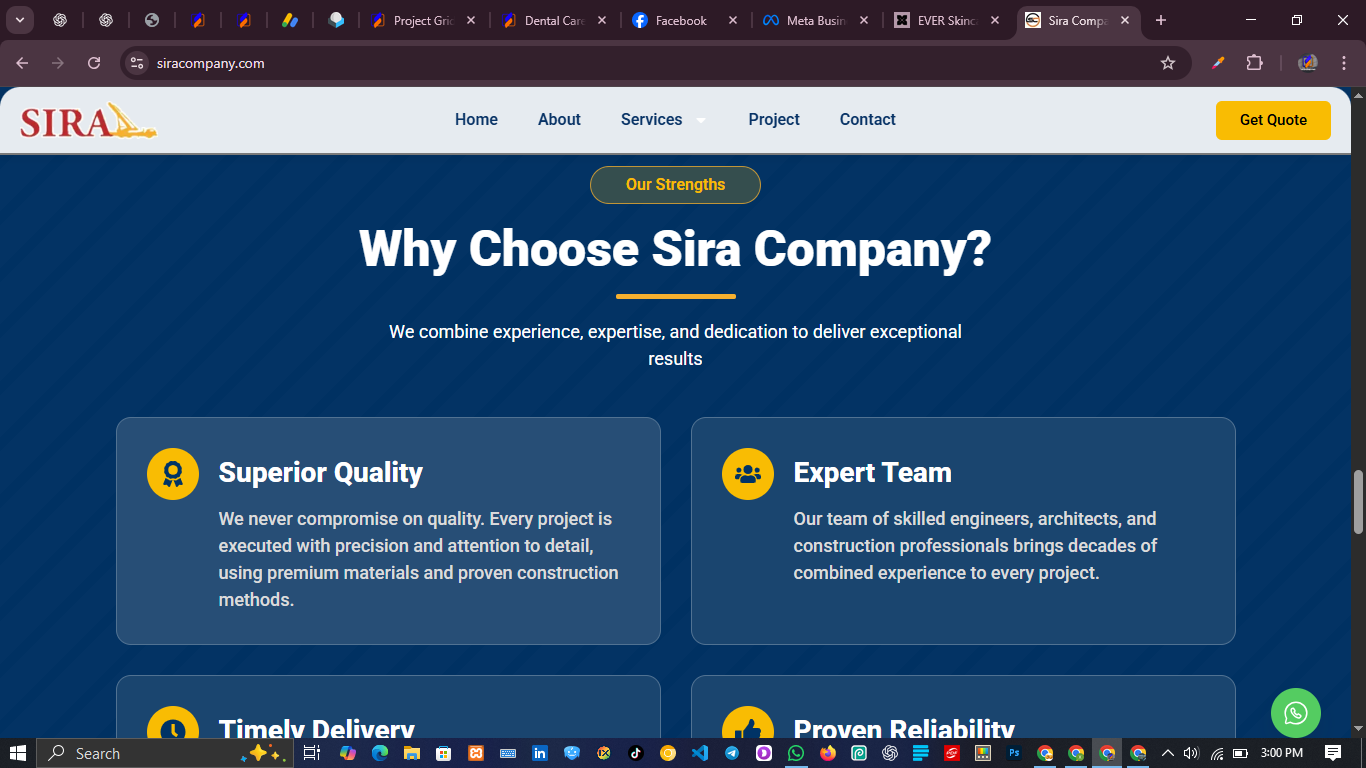
Task: Launch Photoshop from the taskbar
Action: point(1013,753)
